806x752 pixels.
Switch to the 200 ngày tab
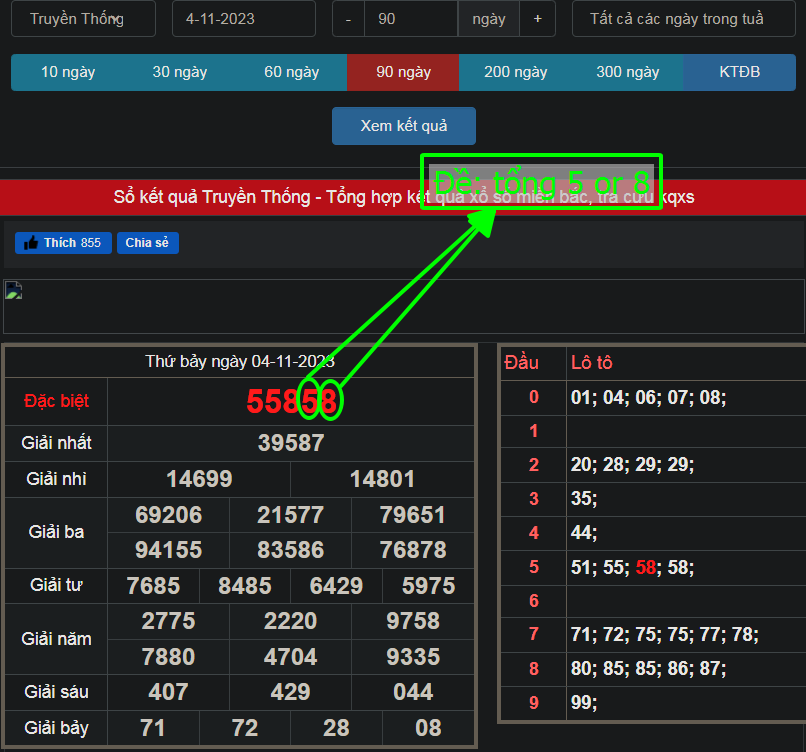tap(516, 72)
